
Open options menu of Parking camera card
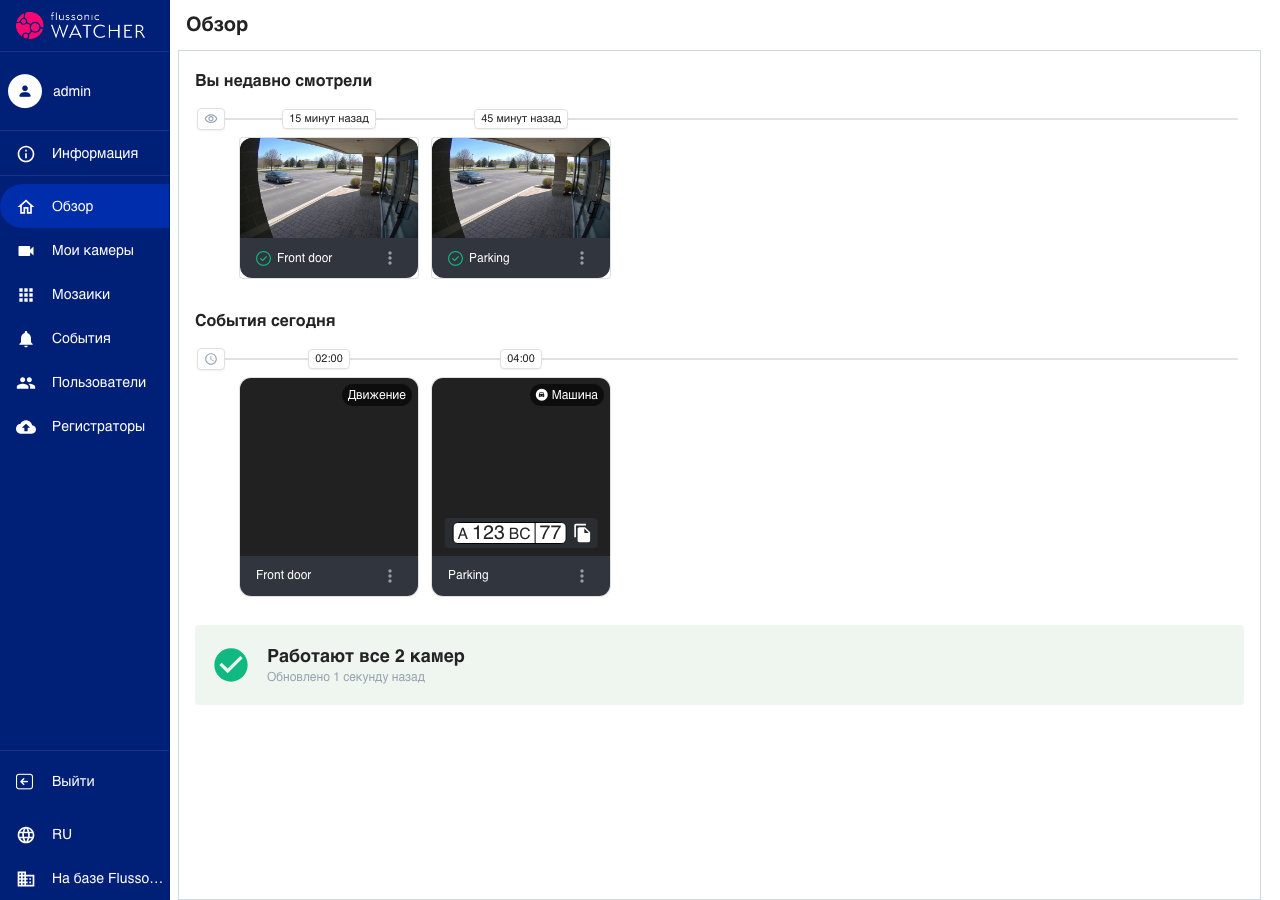[582, 258]
